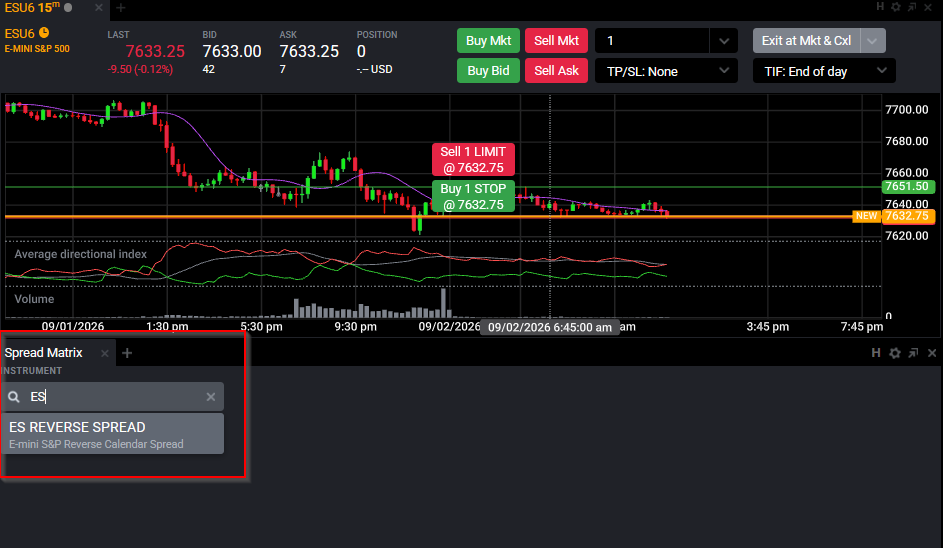Open the order quantity dropdown arrow
Image resolution: width=943 pixels, height=548 pixels.
tap(724, 41)
